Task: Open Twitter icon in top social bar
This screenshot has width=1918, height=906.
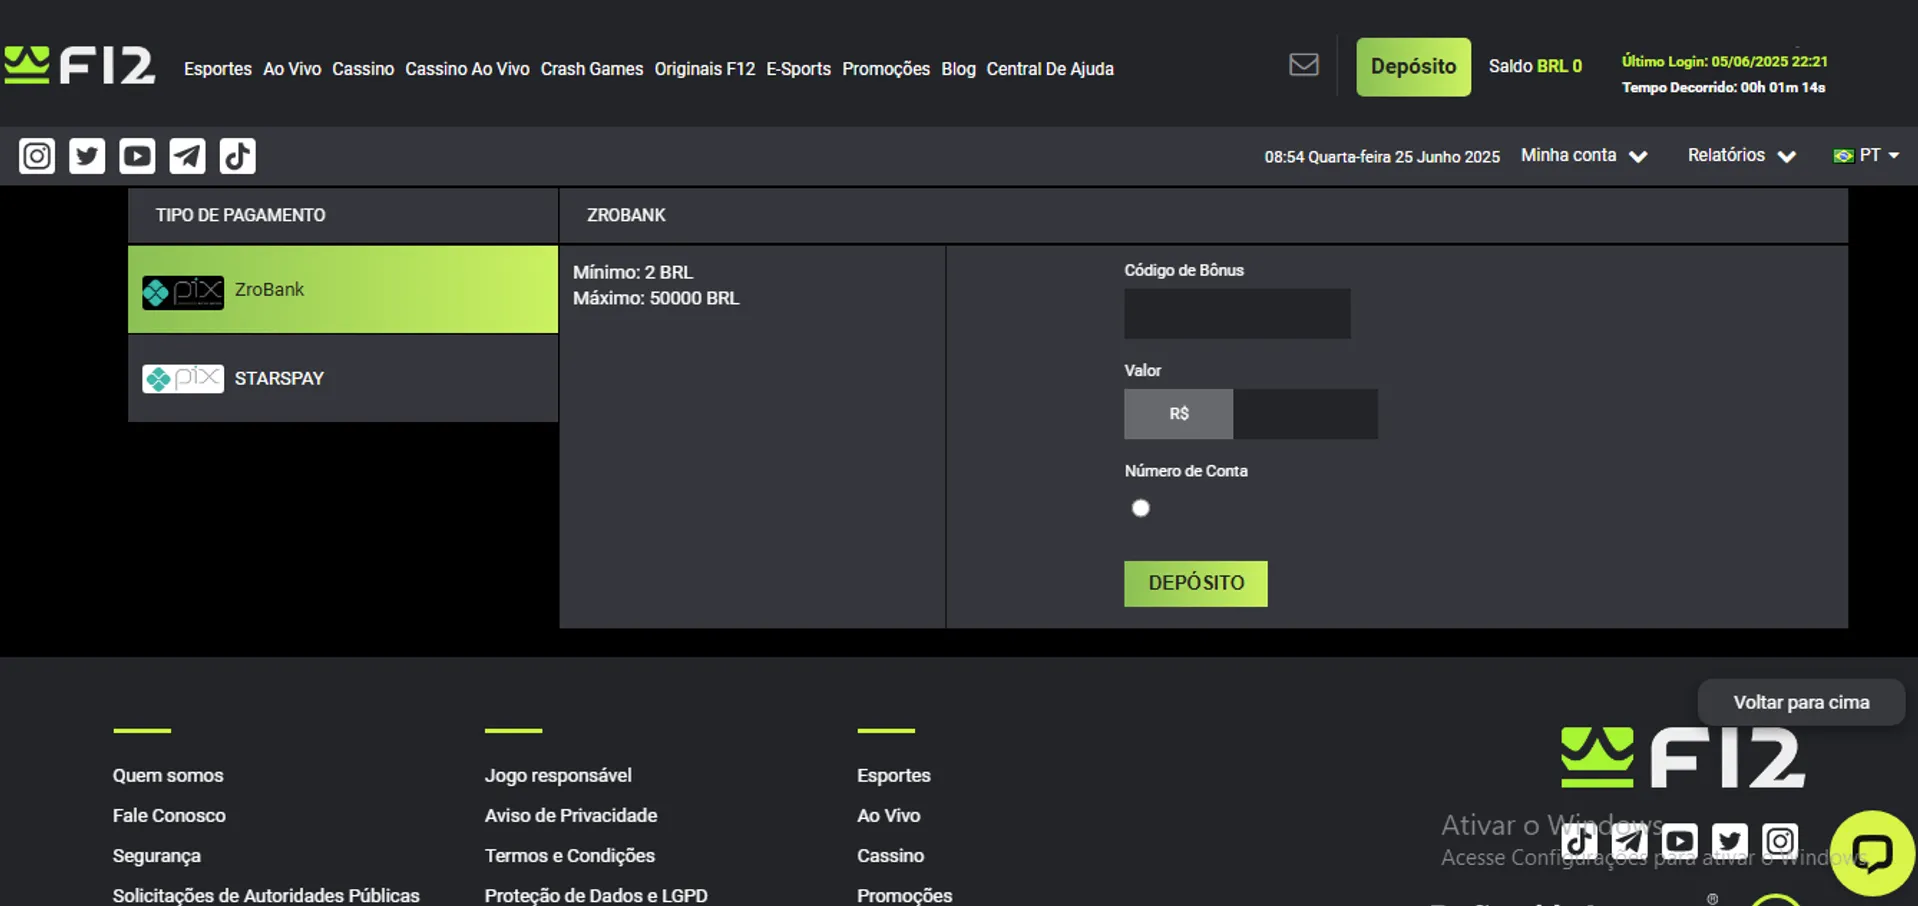Action: [87, 156]
